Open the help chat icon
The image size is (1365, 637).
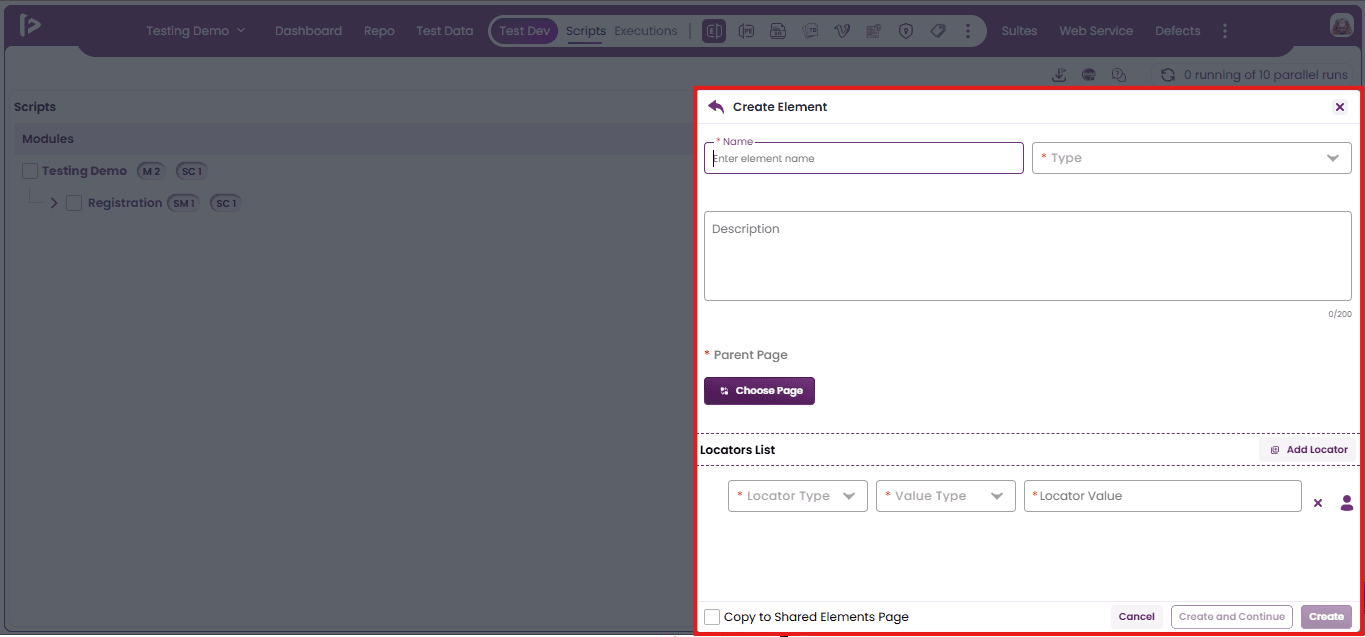tap(1119, 75)
